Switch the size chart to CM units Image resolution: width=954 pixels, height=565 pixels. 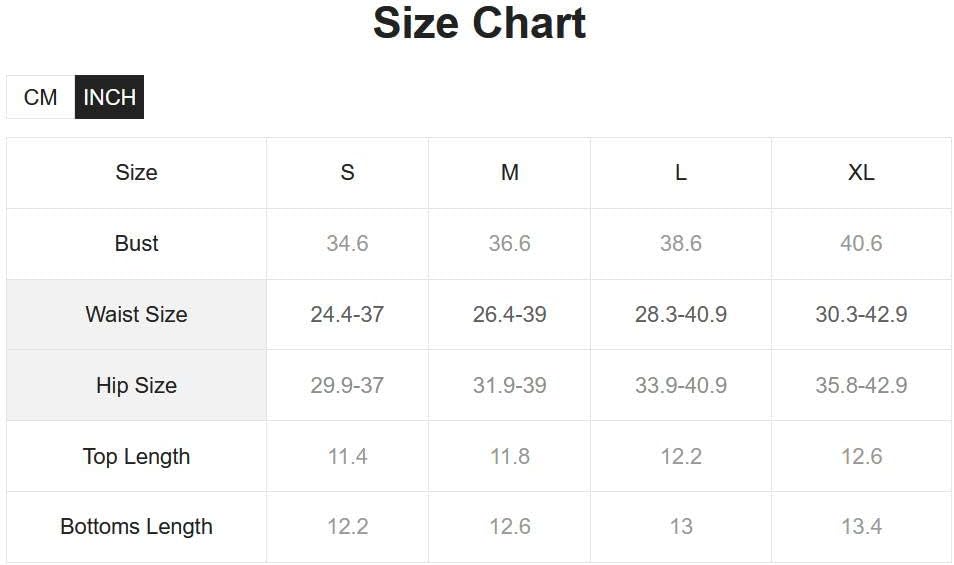pyautogui.click(x=41, y=97)
